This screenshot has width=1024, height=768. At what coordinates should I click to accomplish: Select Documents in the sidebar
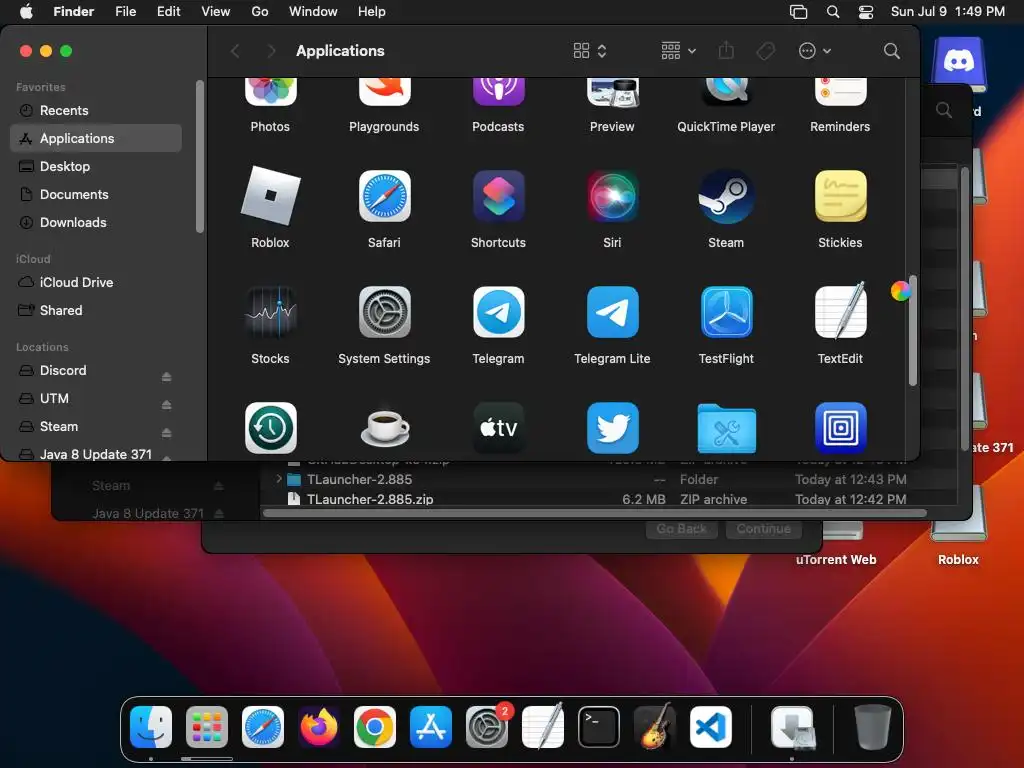[x=96, y=195]
